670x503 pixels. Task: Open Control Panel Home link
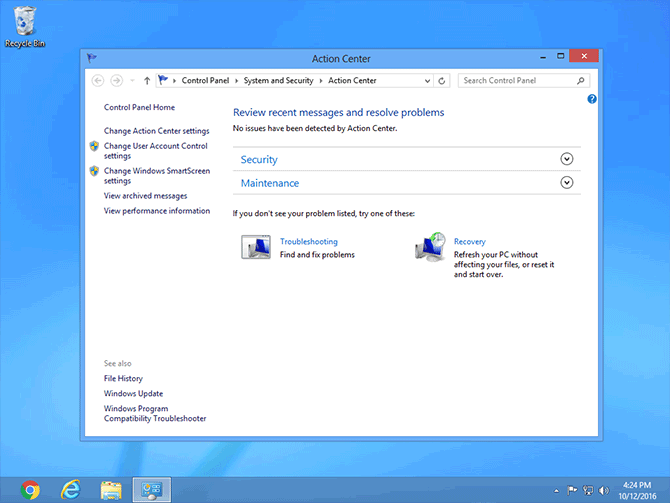point(139,107)
